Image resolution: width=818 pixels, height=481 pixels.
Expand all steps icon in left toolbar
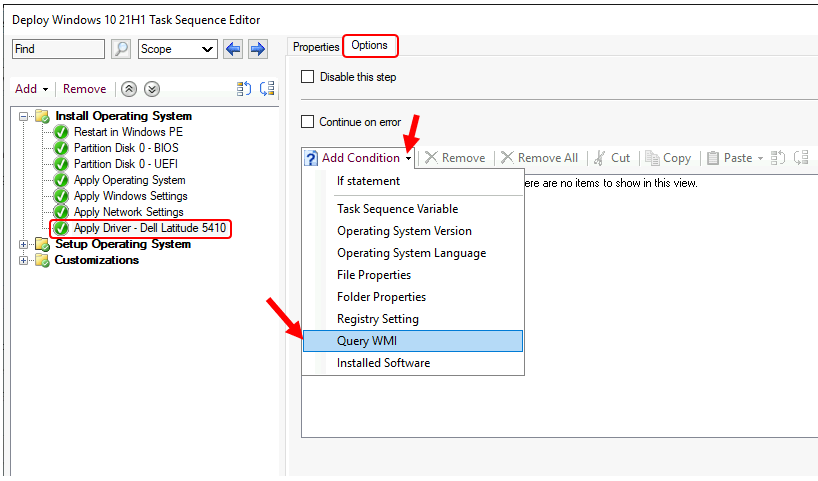pyautogui.click(x=244, y=89)
